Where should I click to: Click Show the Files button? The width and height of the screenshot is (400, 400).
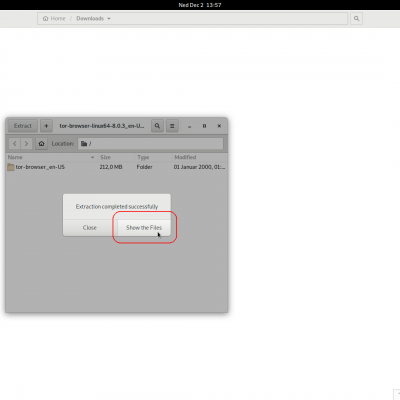coord(144,228)
